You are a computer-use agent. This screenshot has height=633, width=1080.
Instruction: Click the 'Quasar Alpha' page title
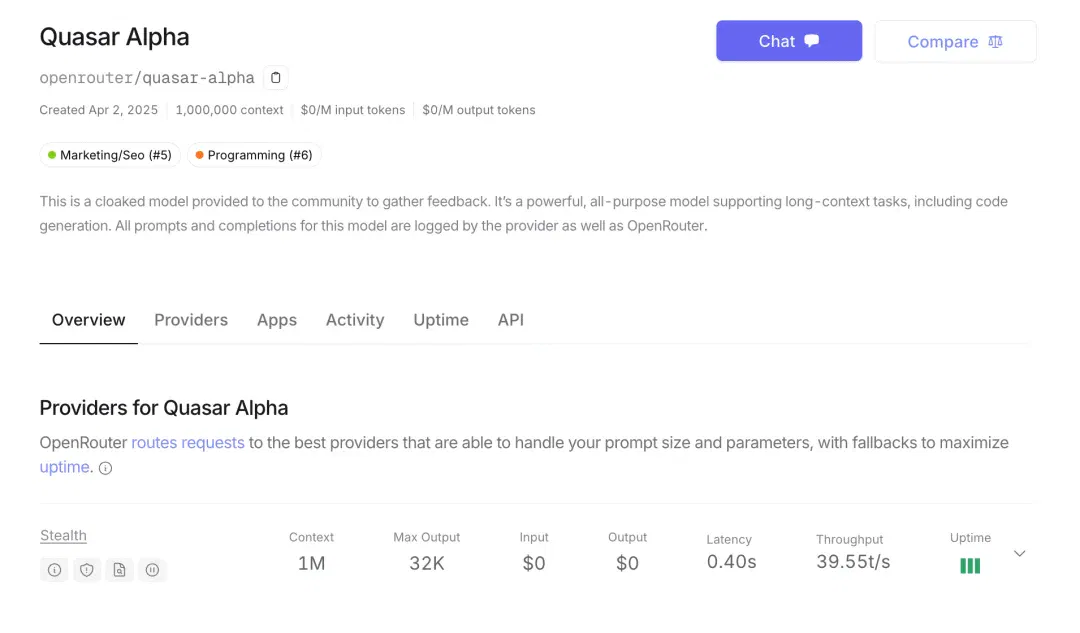[x=114, y=37]
